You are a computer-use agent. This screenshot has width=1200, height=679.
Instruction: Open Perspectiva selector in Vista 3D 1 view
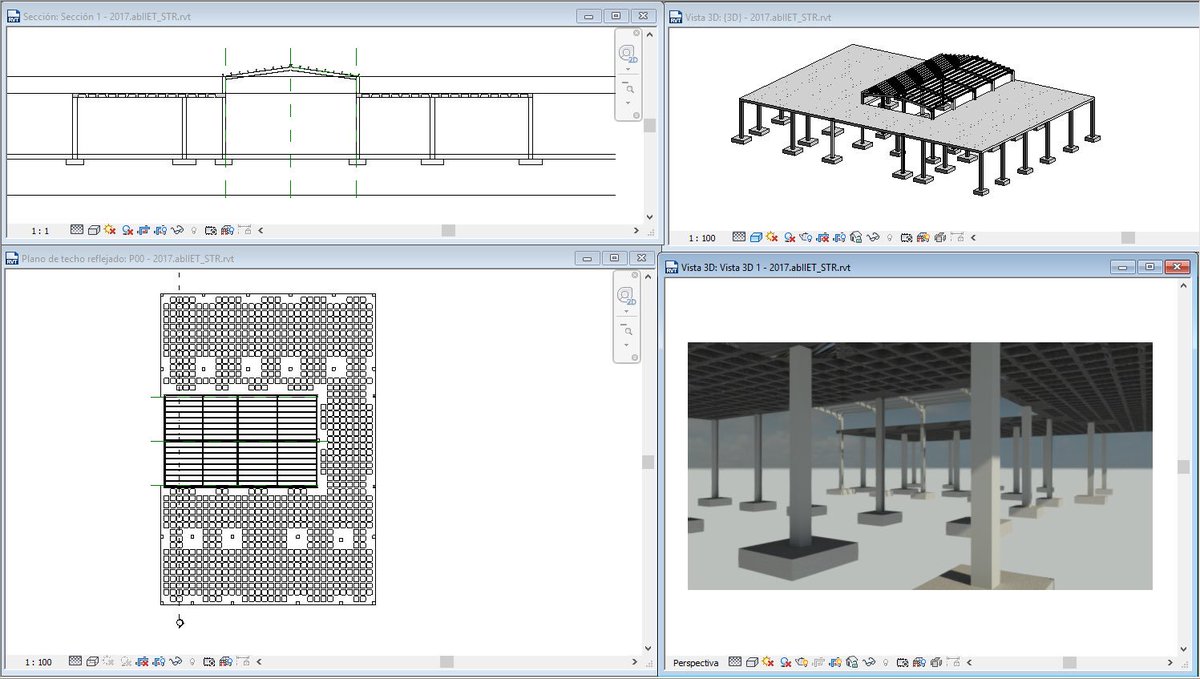click(695, 663)
